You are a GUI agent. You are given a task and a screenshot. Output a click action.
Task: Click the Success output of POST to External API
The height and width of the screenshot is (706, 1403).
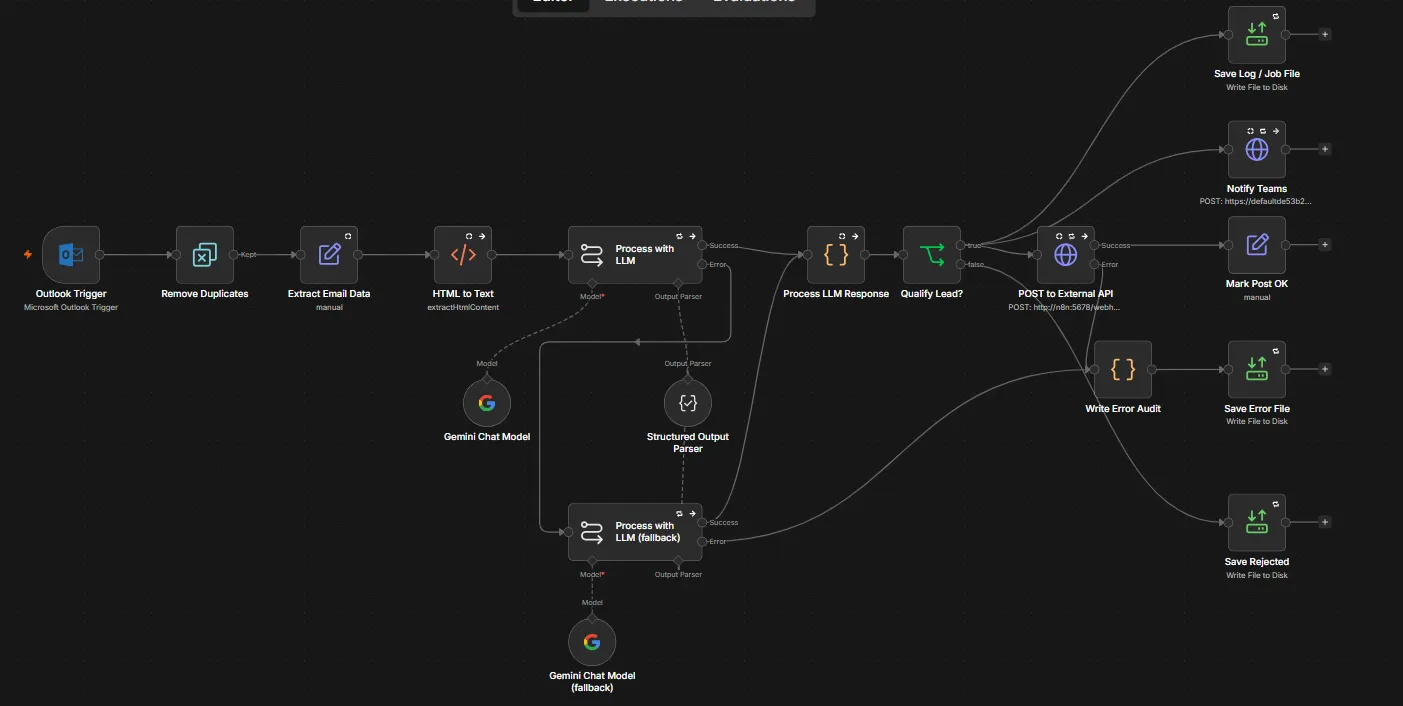pyautogui.click(x=1095, y=245)
